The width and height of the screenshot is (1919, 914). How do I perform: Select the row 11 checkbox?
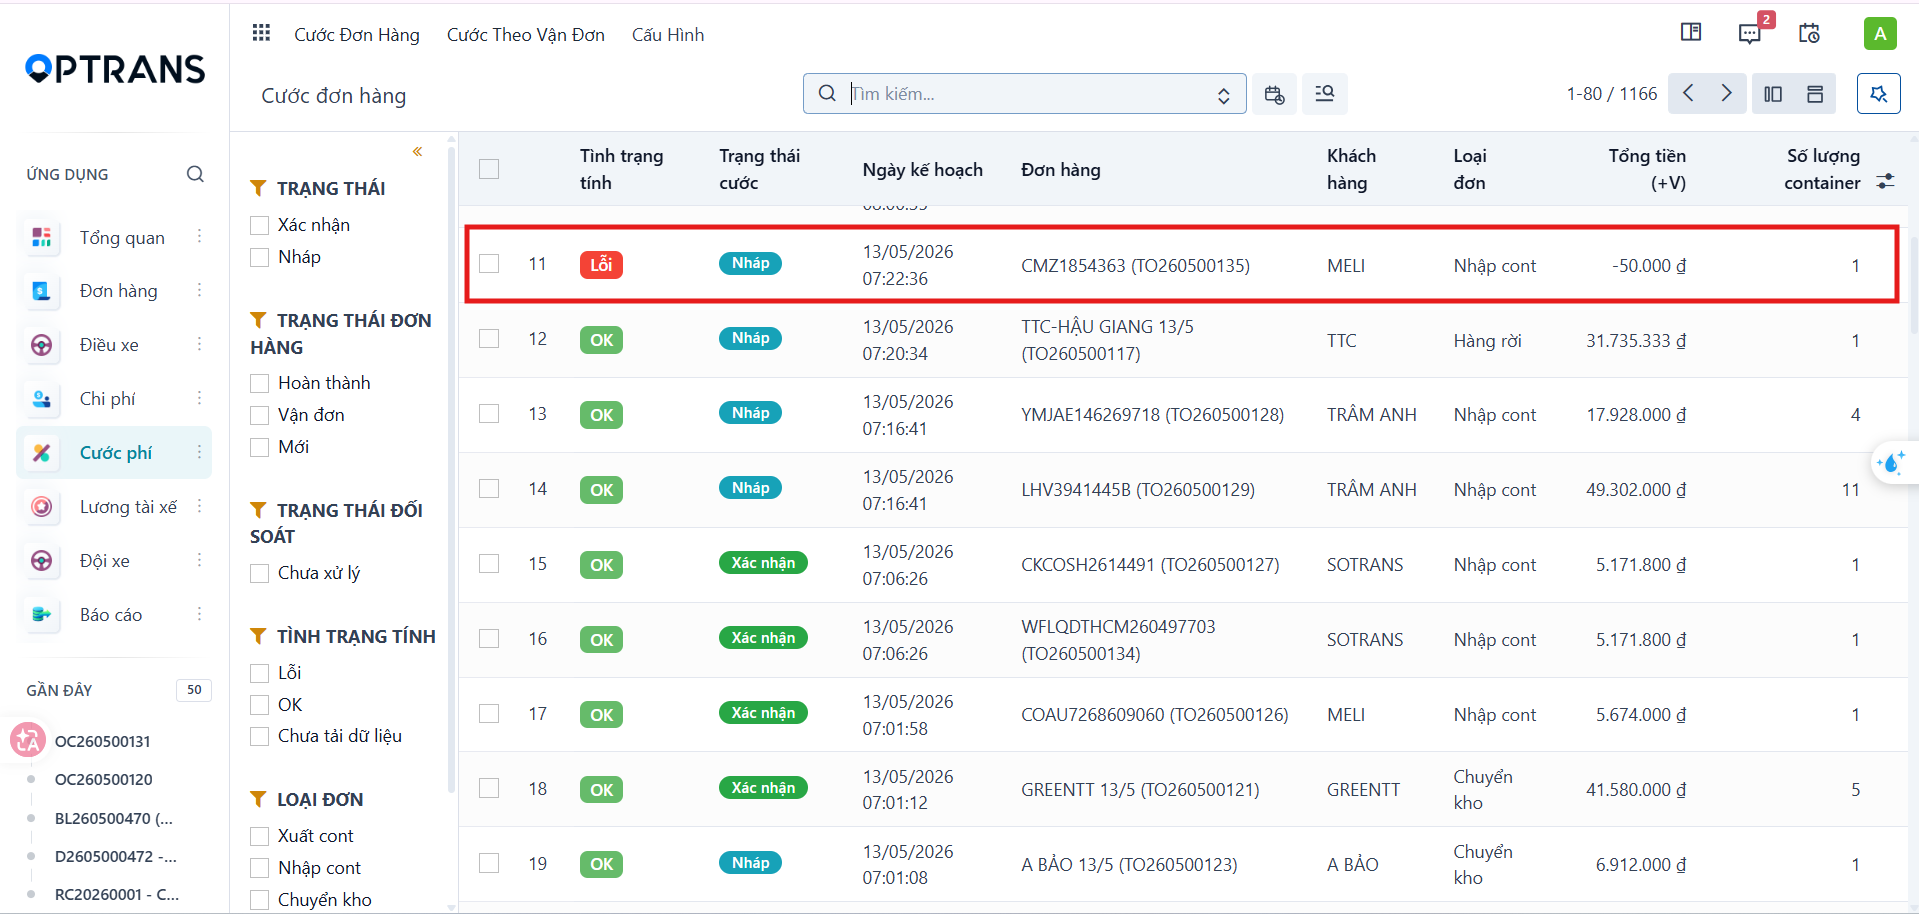[489, 264]
